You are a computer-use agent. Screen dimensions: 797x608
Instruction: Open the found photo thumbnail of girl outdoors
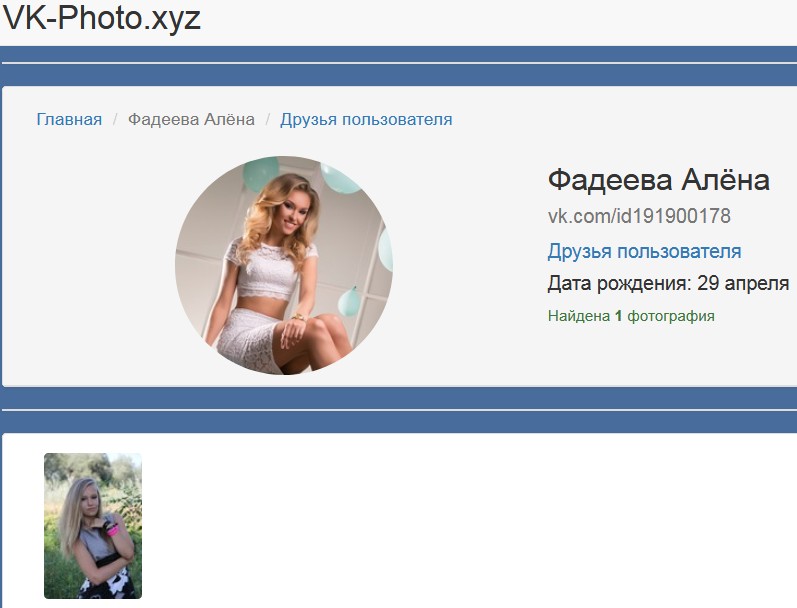(x=93, y=526)
